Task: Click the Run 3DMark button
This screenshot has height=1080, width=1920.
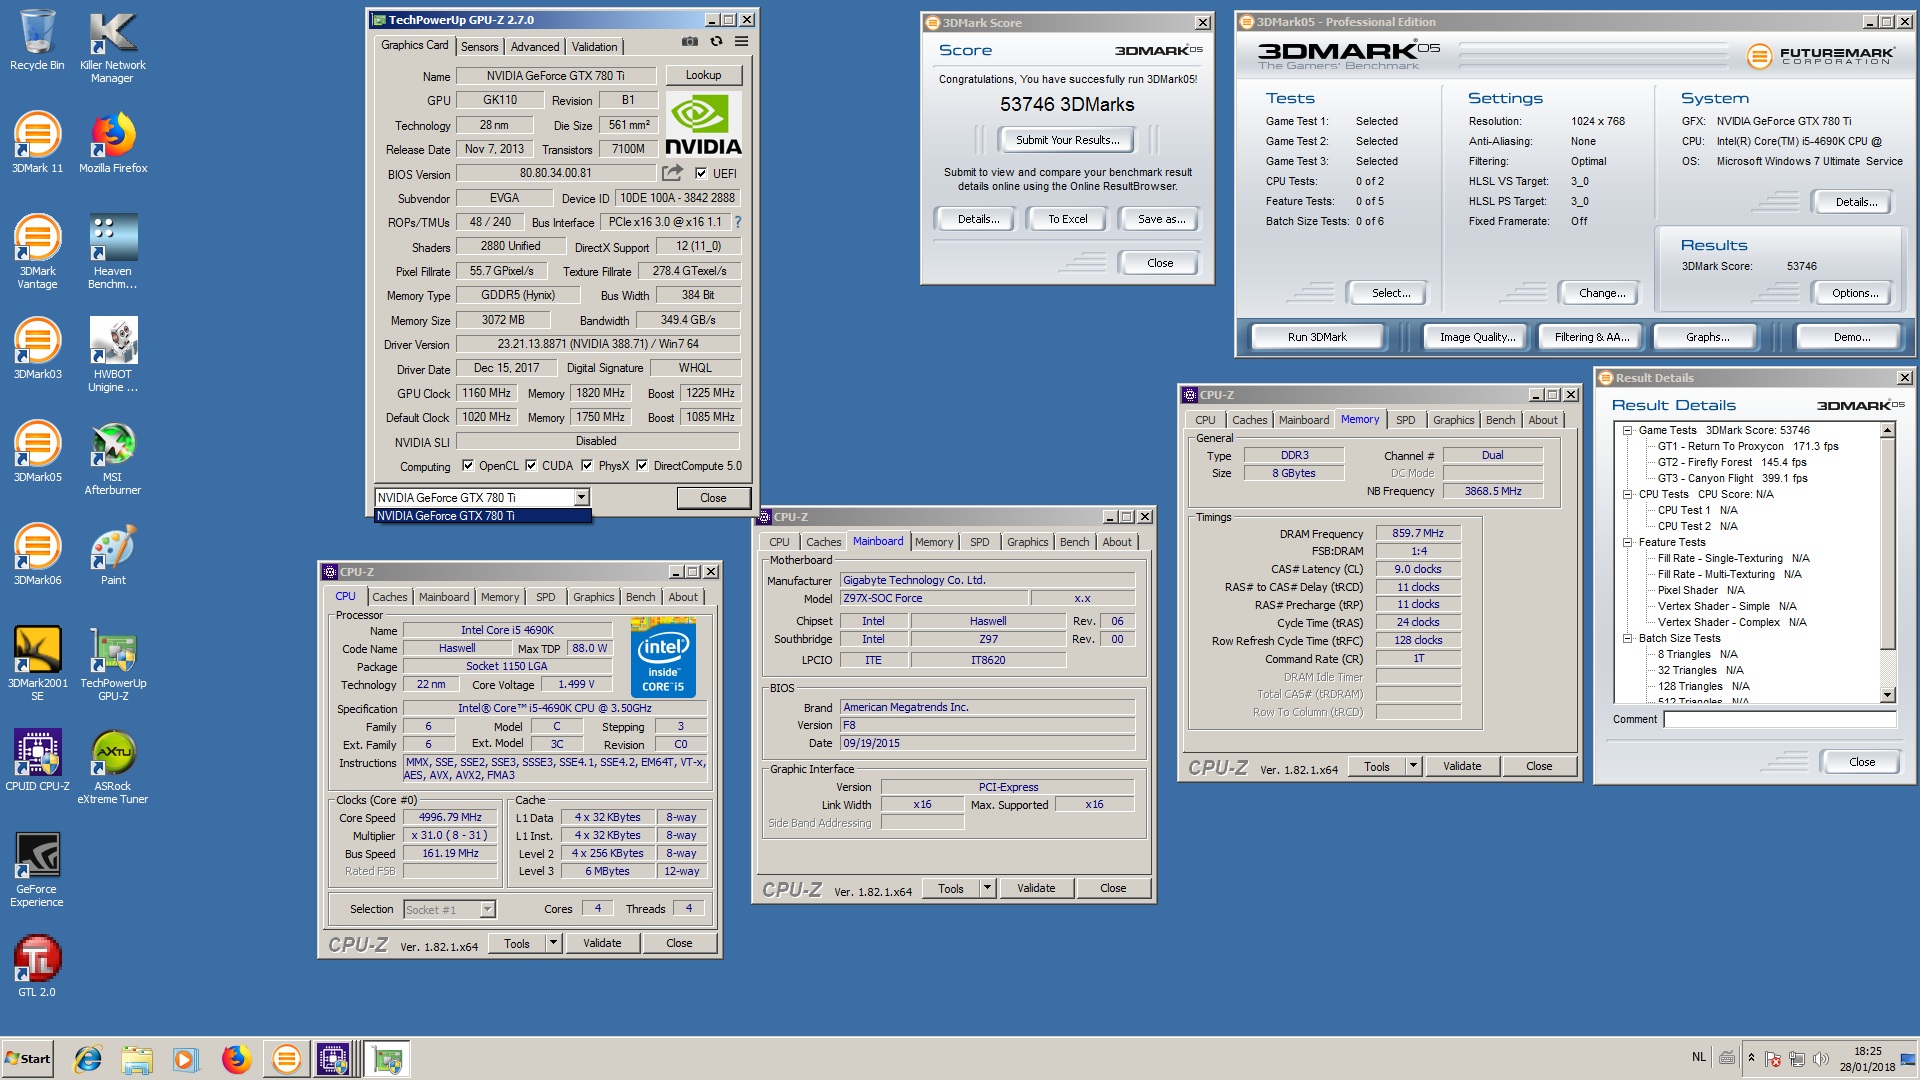Action: 1316,337
